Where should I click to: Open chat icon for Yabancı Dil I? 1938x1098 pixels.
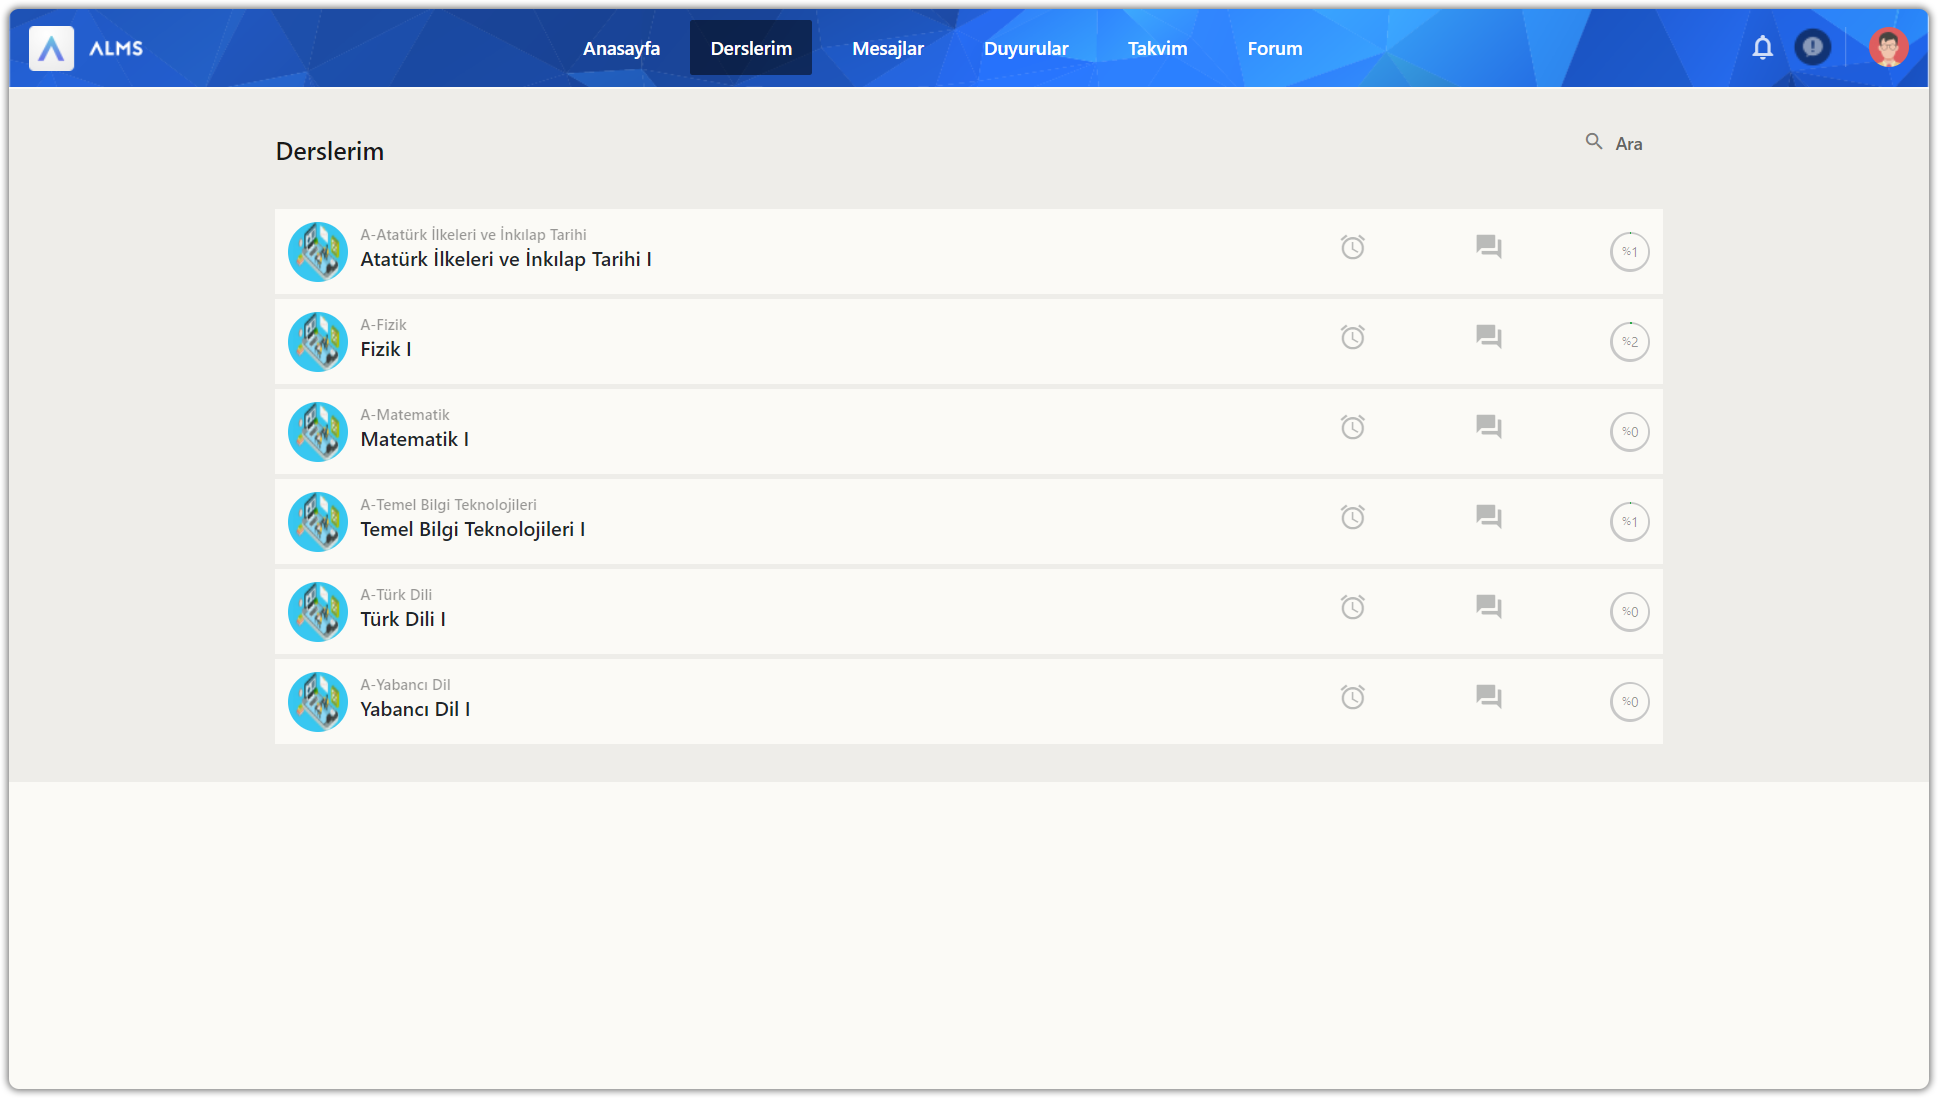pyautogui.click(x=1488, y=697)
